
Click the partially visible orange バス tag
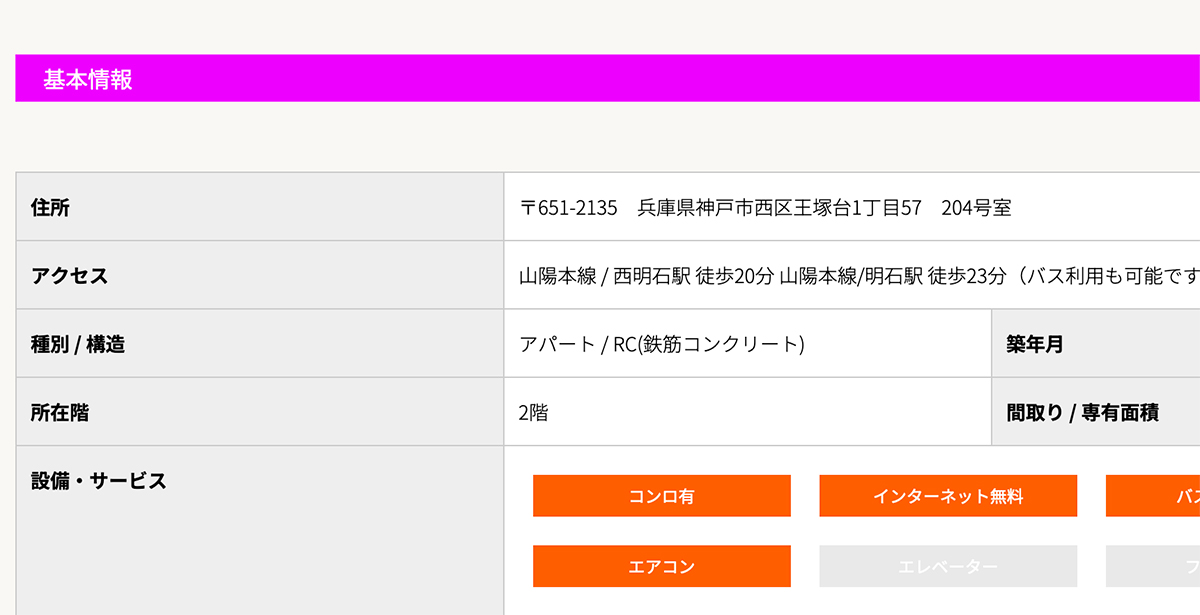click(x=1153, y=496)
